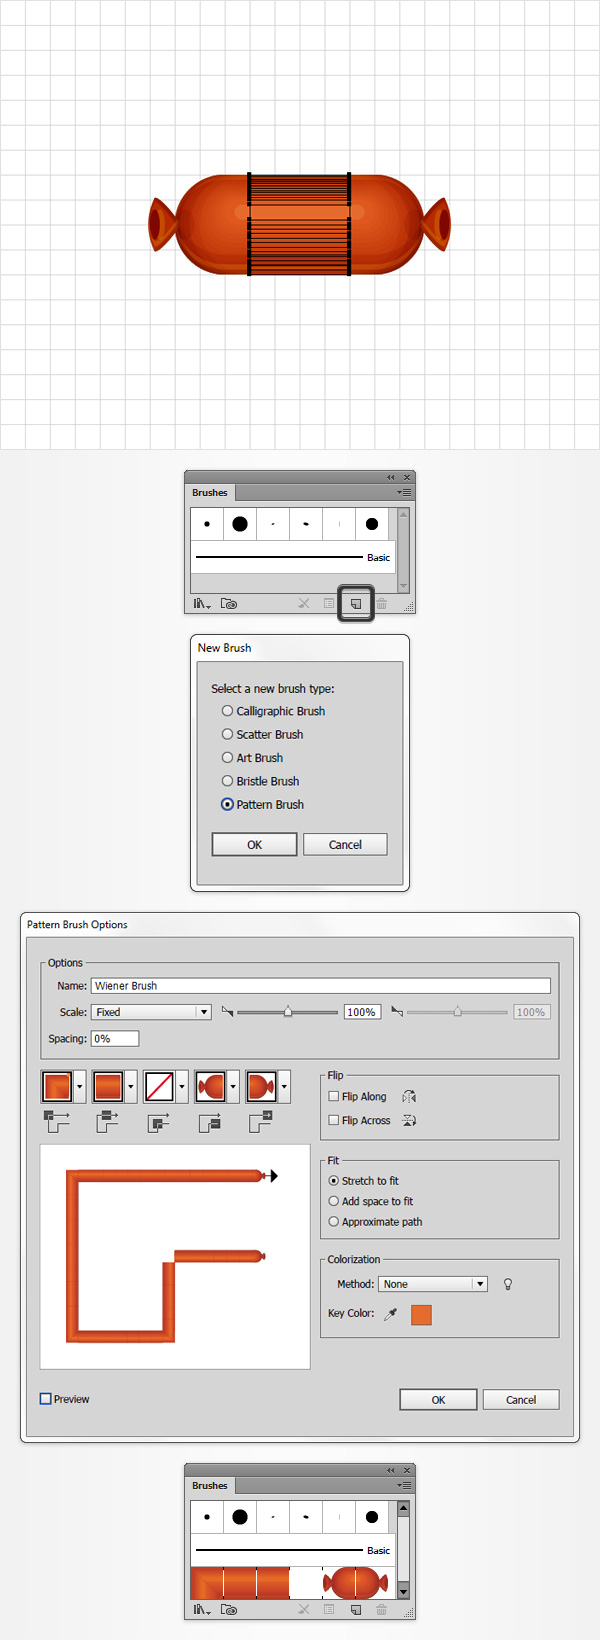This screenshot has width=600, height=1640.
Task: Open Brush Libraries menu in upper Brushes panel
Action: (202, 604)
